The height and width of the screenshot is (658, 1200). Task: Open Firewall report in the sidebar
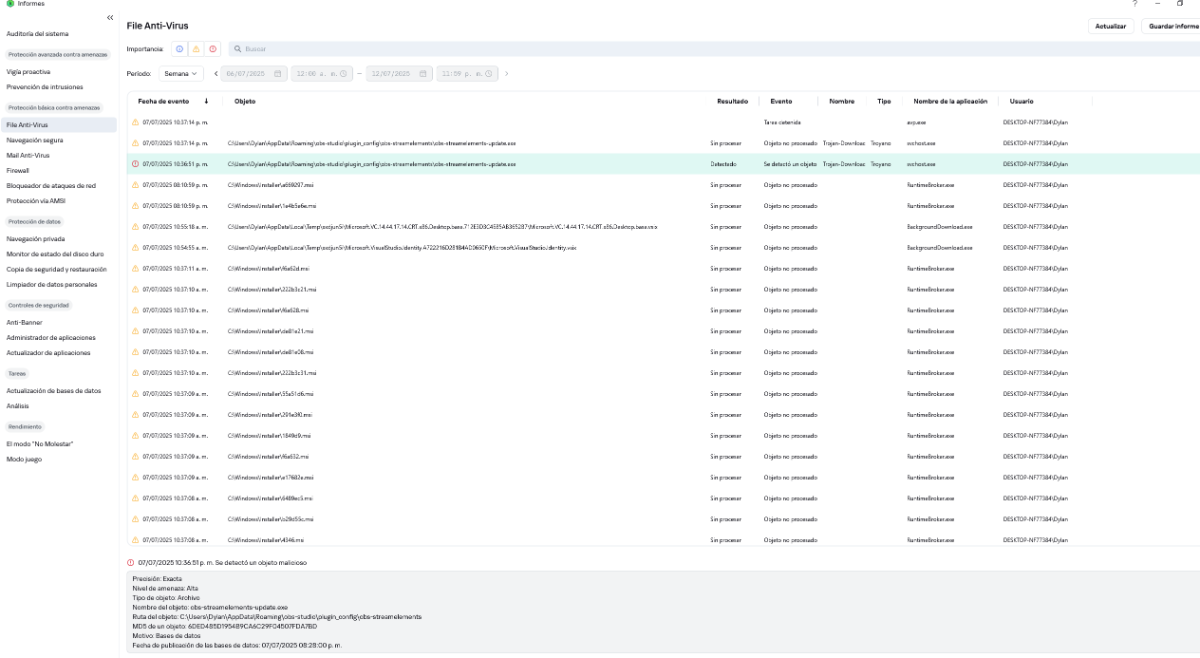coord(18,170)
